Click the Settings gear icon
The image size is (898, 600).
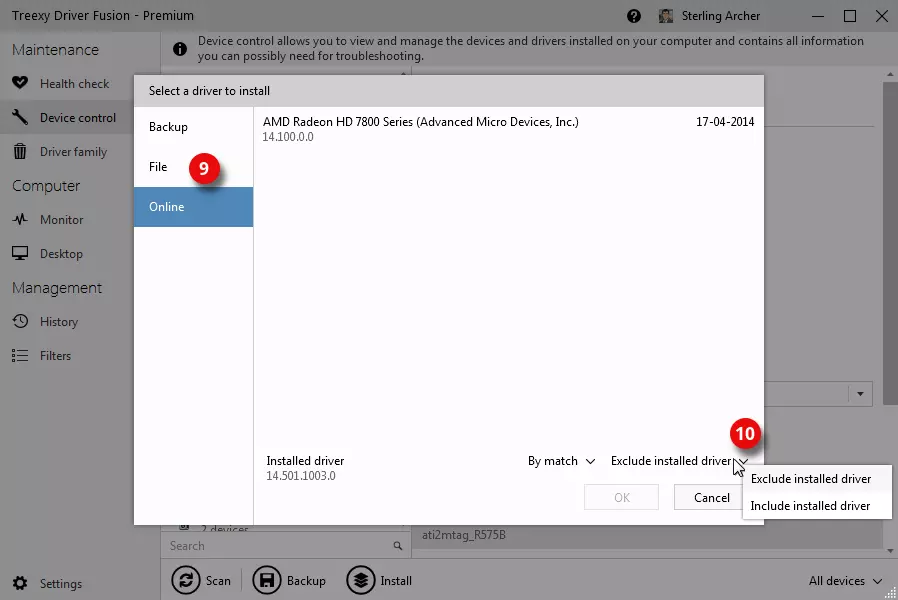click(20, 583)
